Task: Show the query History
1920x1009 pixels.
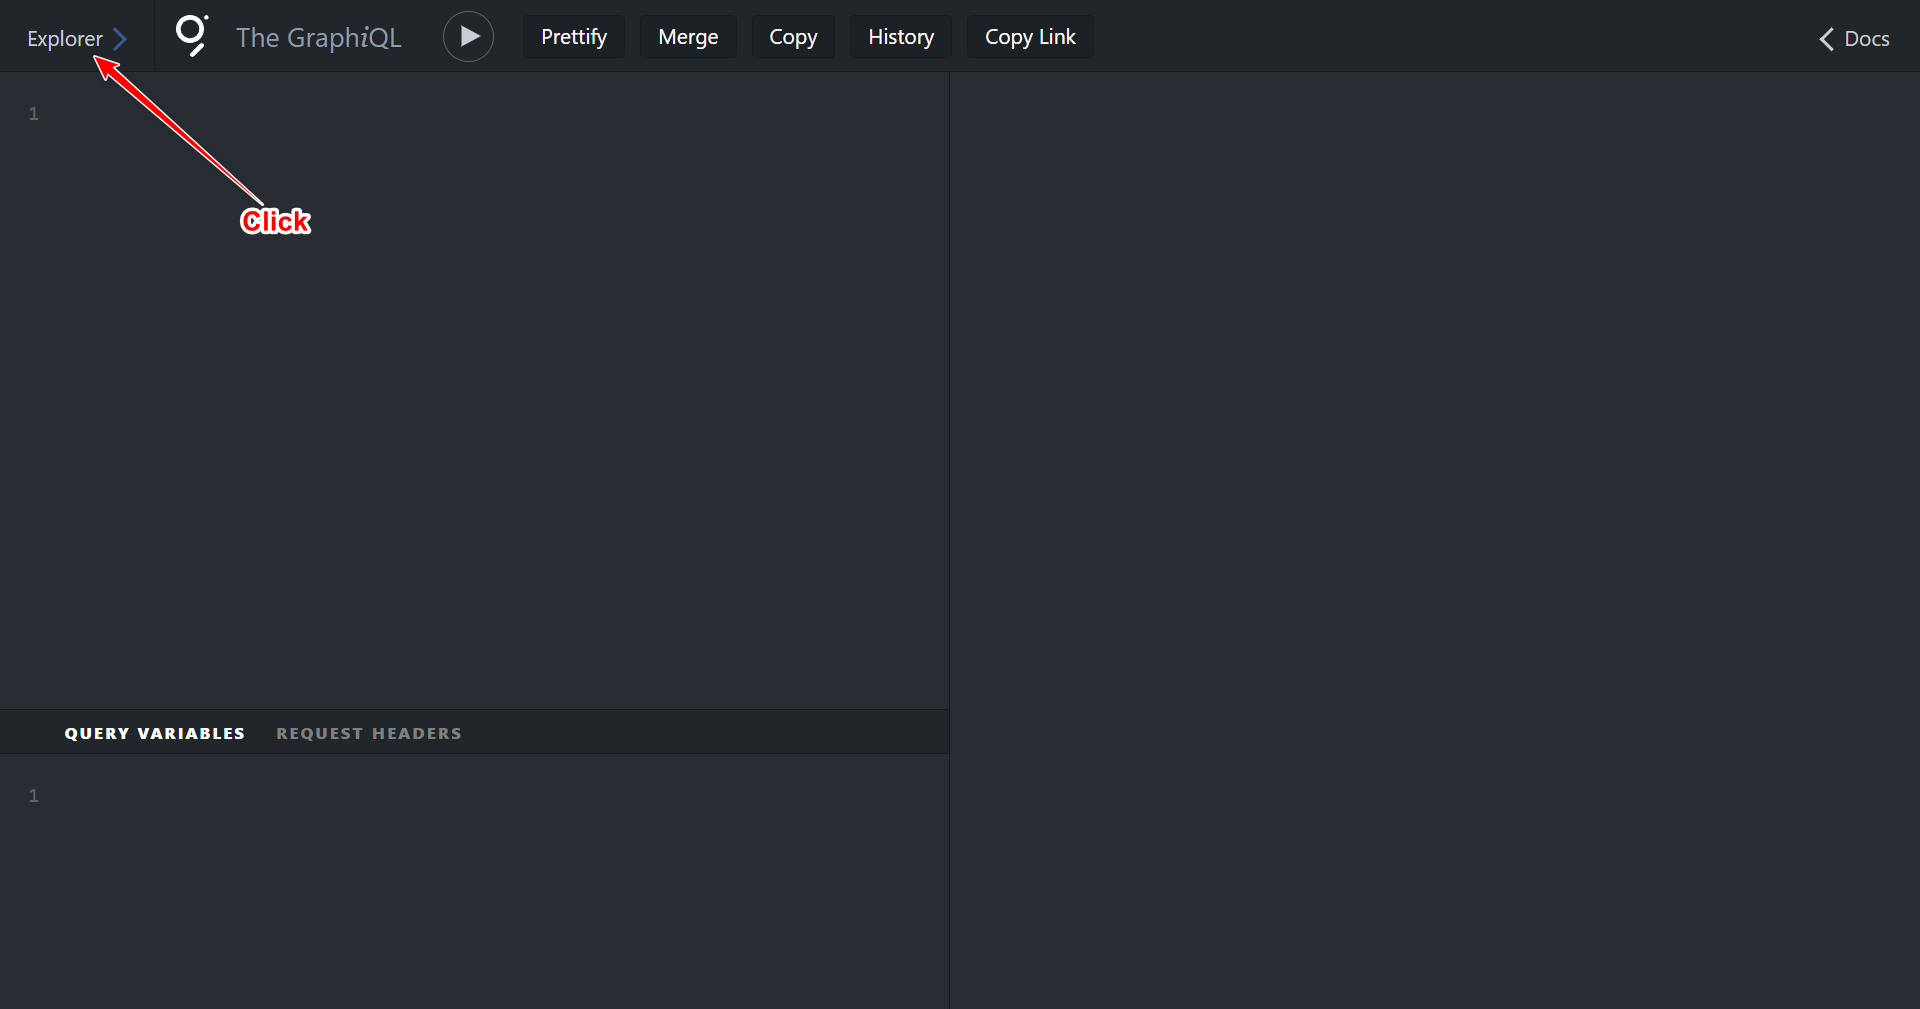Action: [900, 37]
